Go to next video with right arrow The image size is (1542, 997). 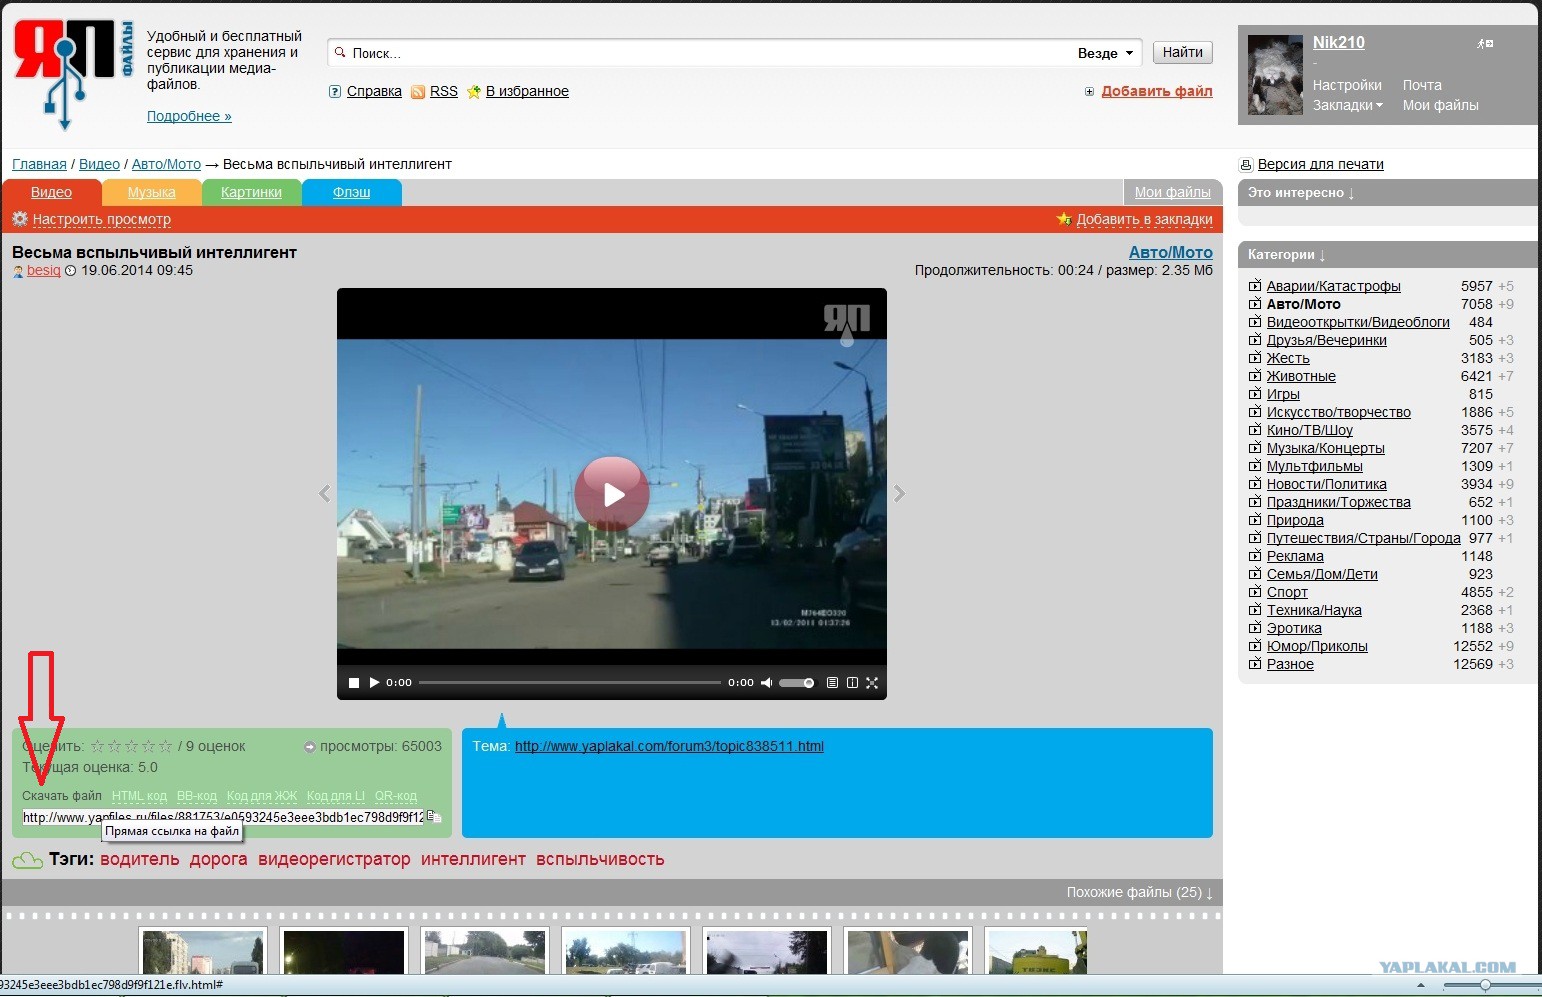click(x=899, y=493)
